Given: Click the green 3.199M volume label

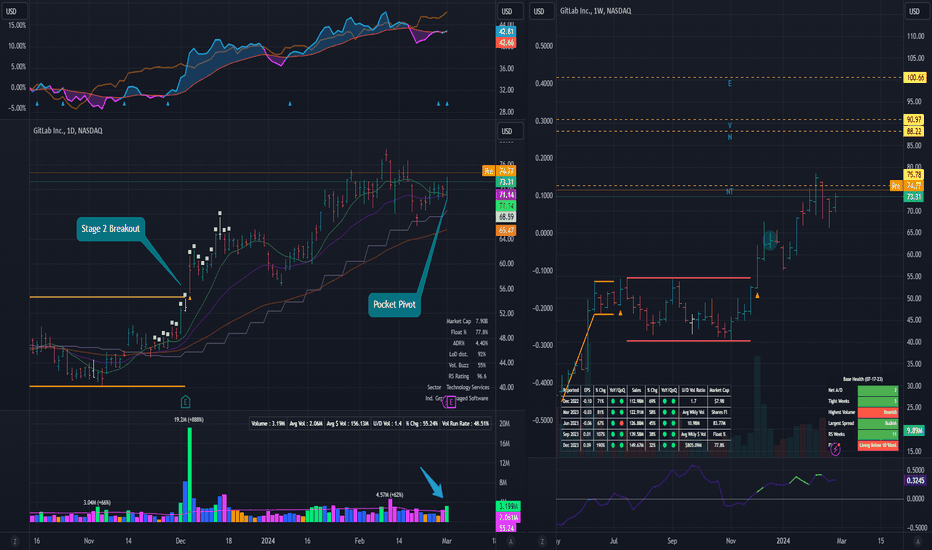Looking at the screenshot, I should 507,507.
